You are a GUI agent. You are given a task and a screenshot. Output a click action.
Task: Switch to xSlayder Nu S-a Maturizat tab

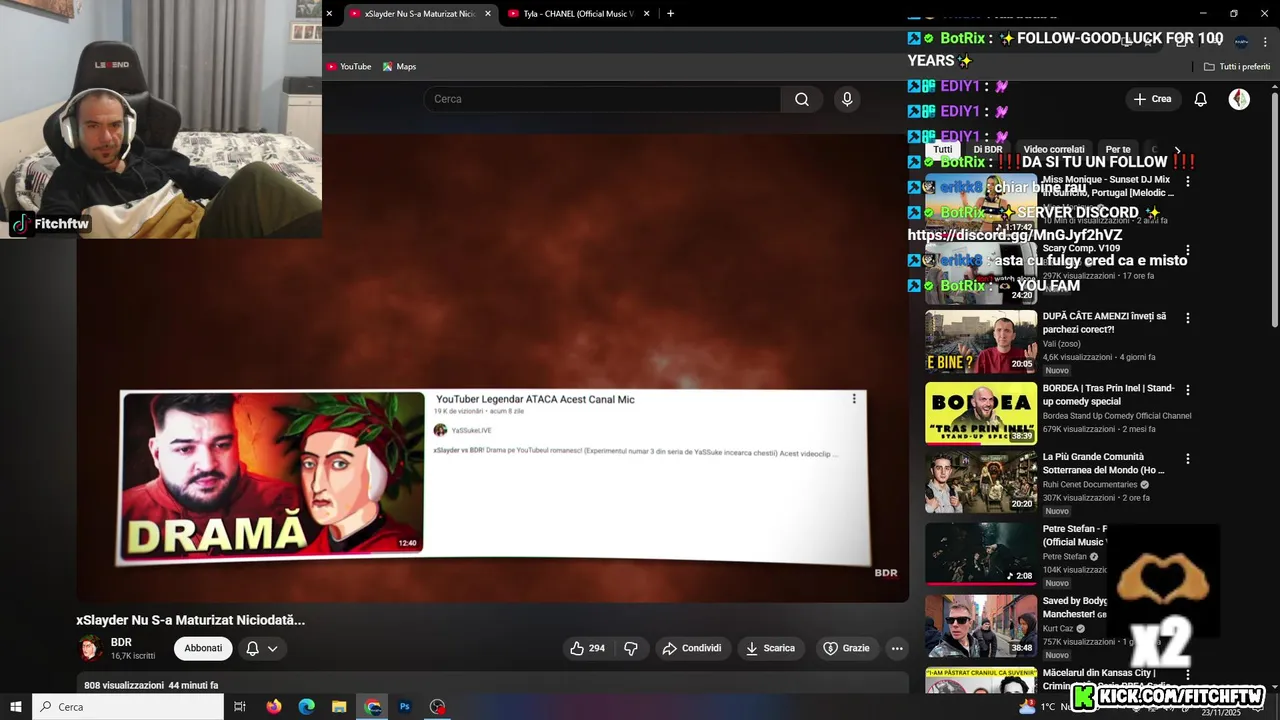click(420, 14)
